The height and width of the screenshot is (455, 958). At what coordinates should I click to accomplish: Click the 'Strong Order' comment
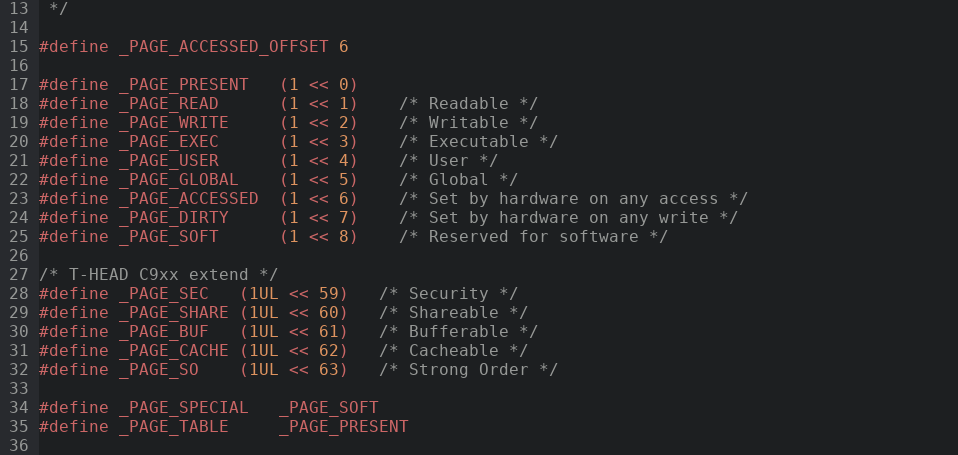[468, 369]
